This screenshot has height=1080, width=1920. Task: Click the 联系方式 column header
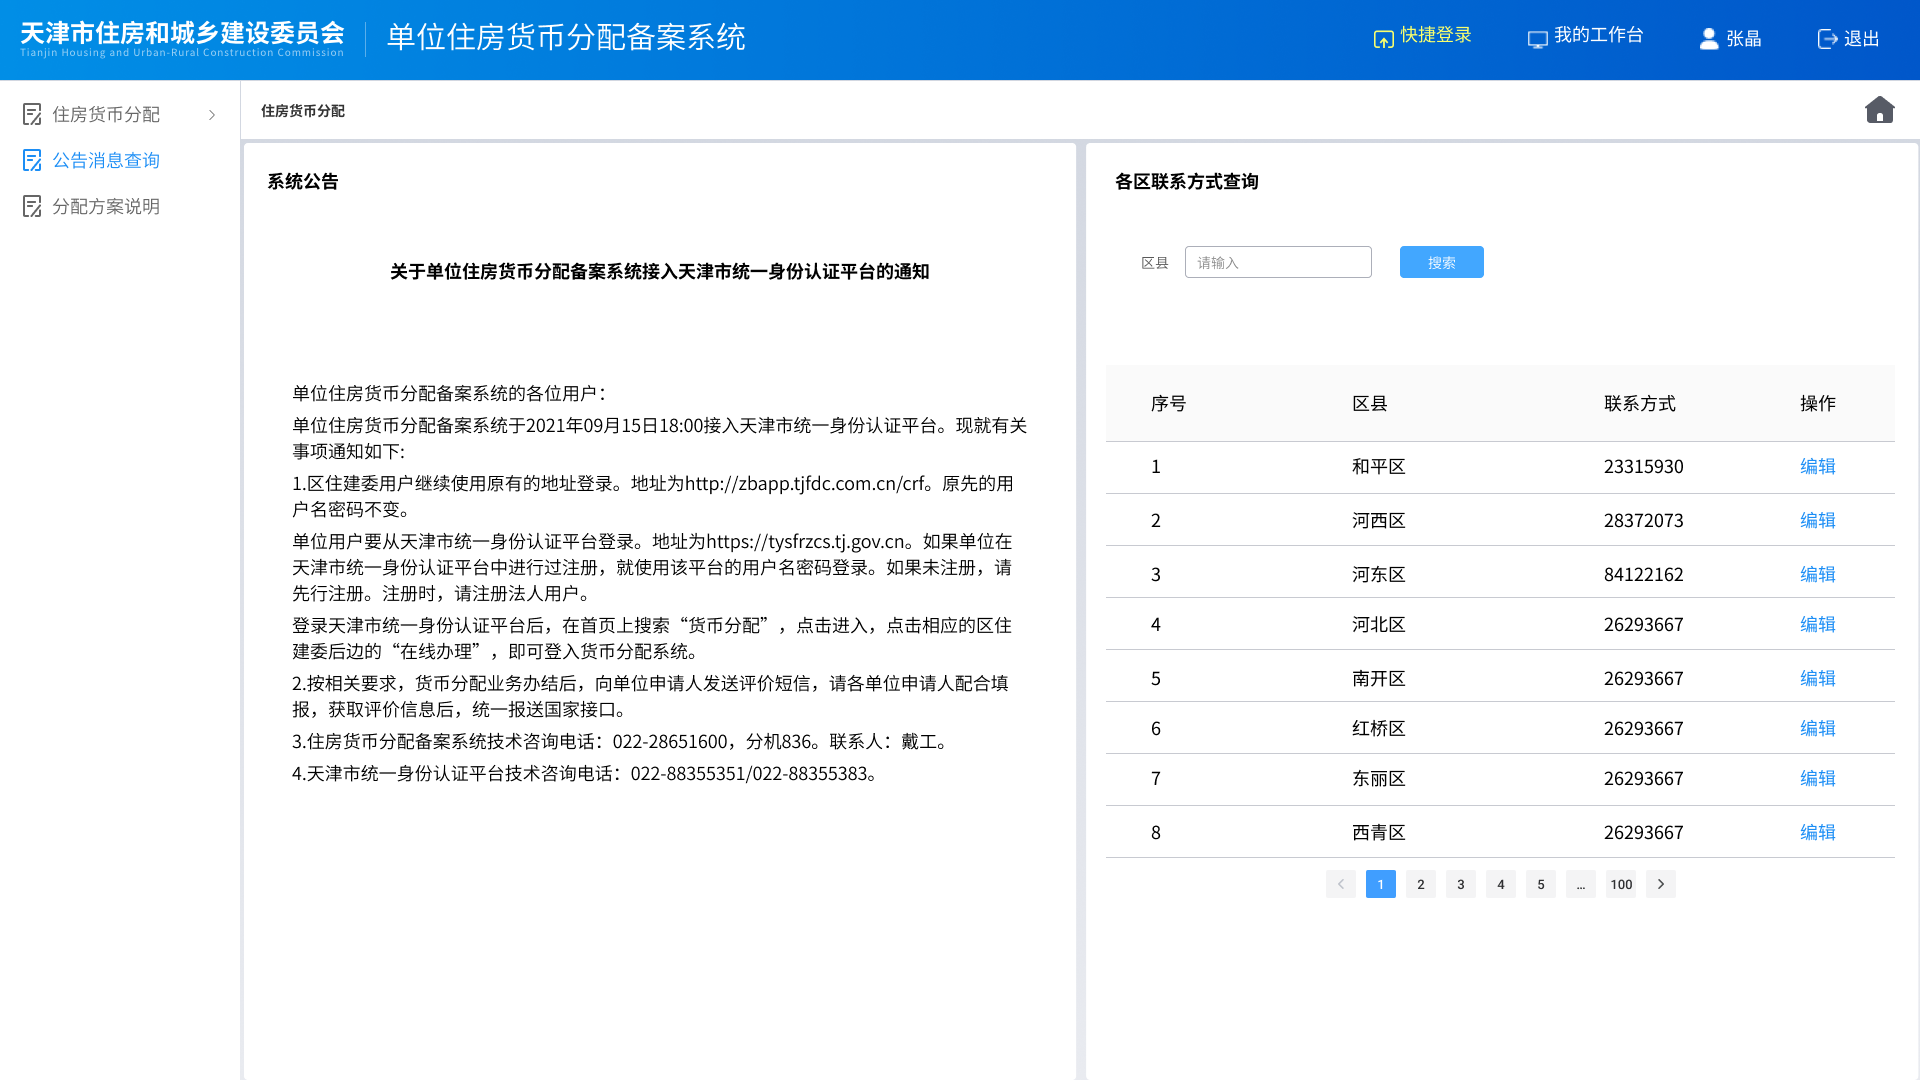(x=1640, y=403)
